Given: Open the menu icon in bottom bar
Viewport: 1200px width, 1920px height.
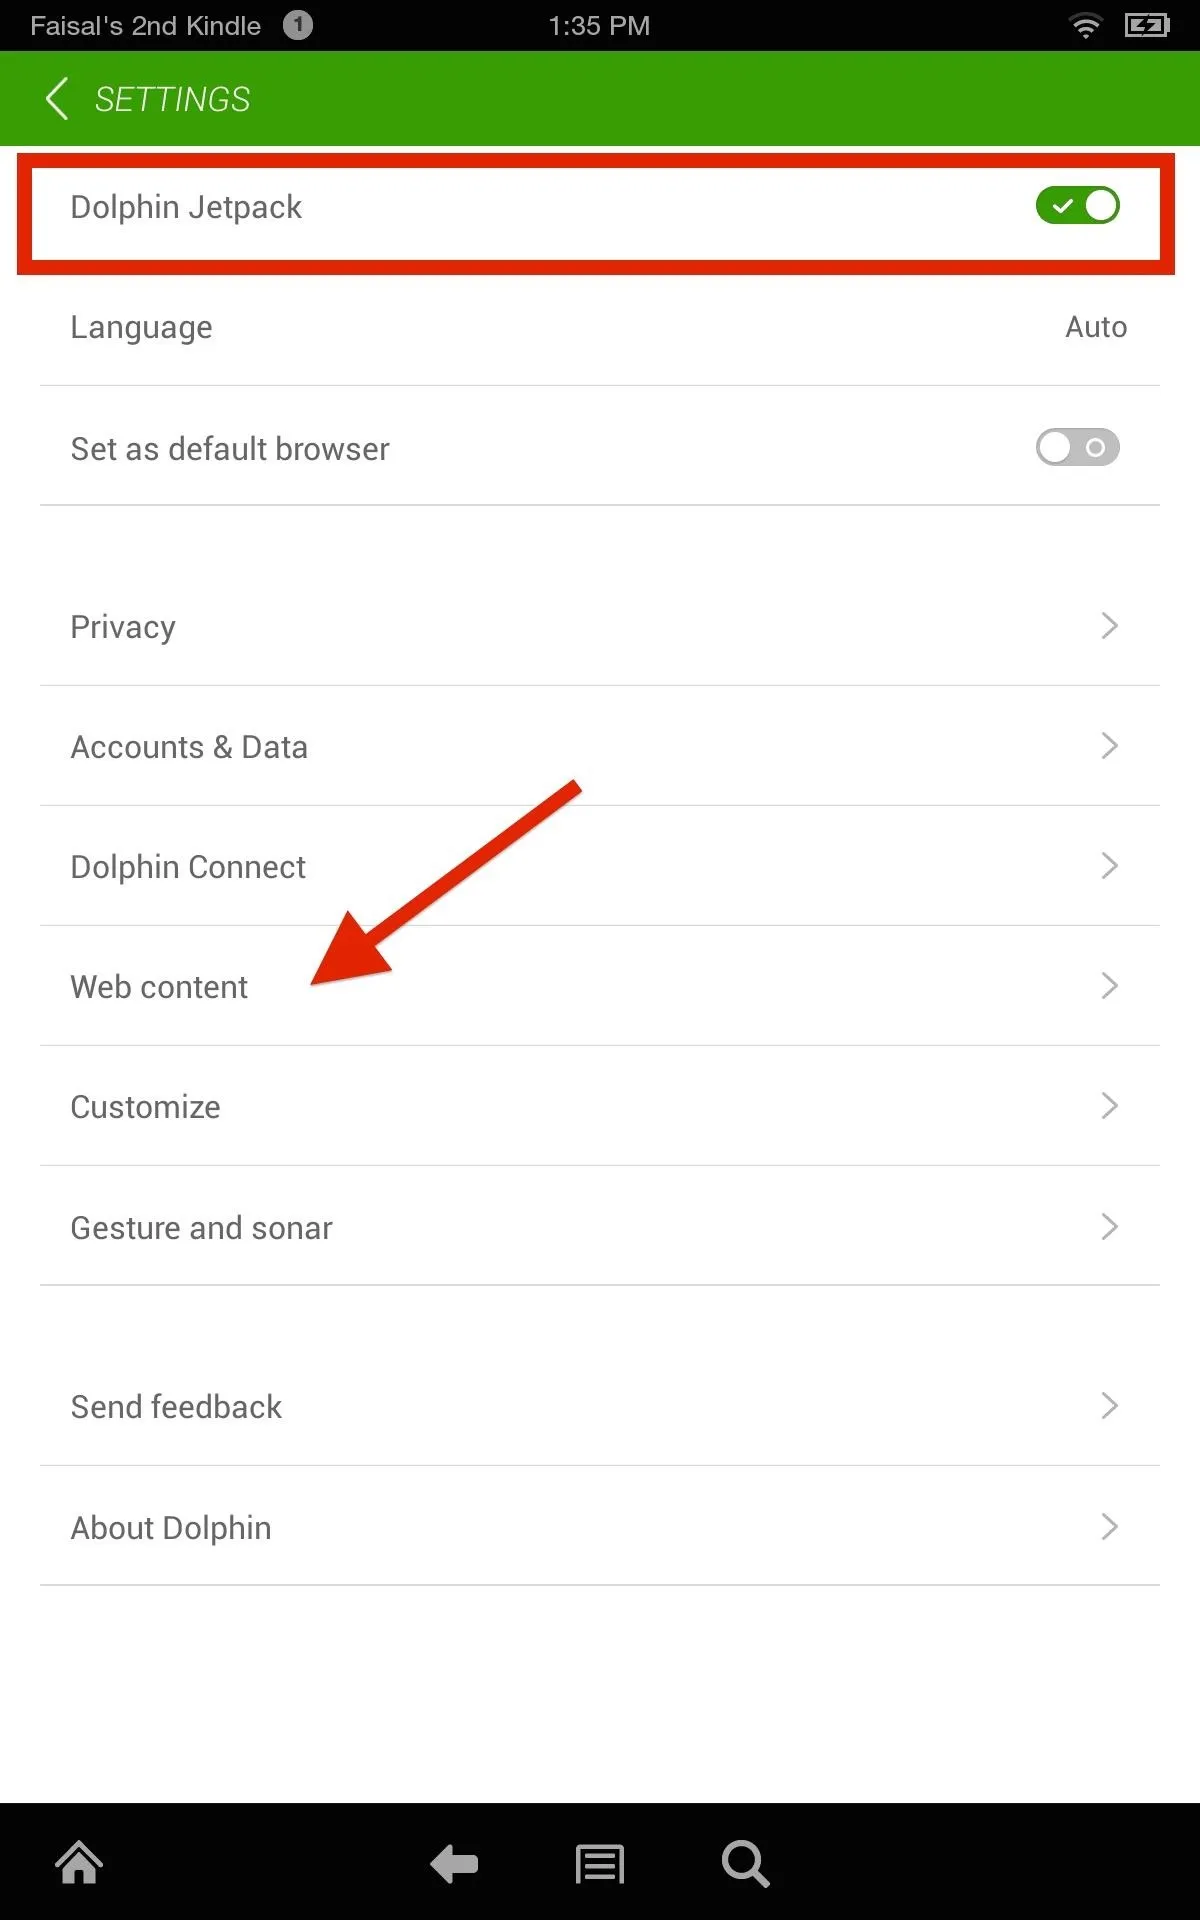Looking at the screenshot, I should 600,1864.
